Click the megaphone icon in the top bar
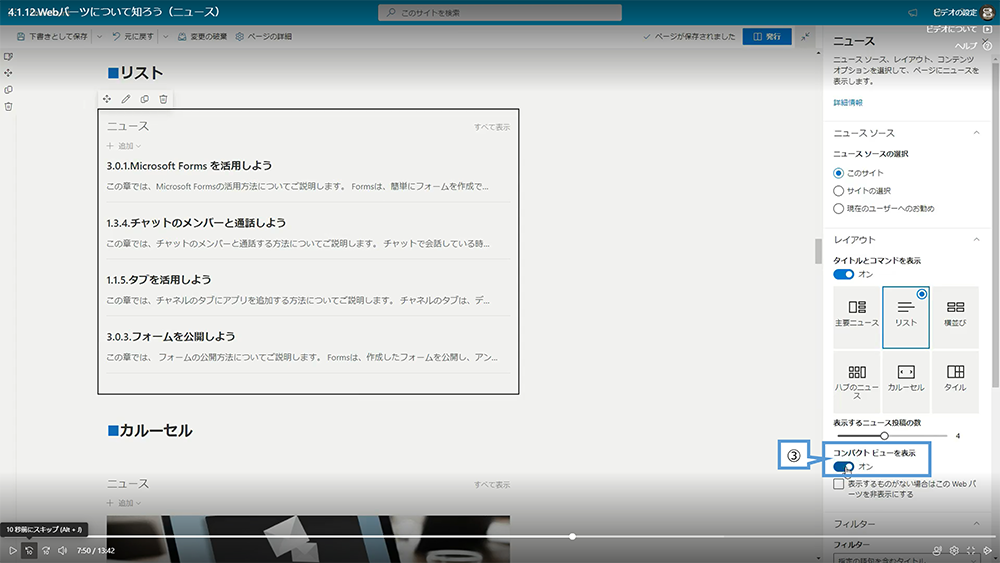1000x563 pixels. [x=913, y=12]
